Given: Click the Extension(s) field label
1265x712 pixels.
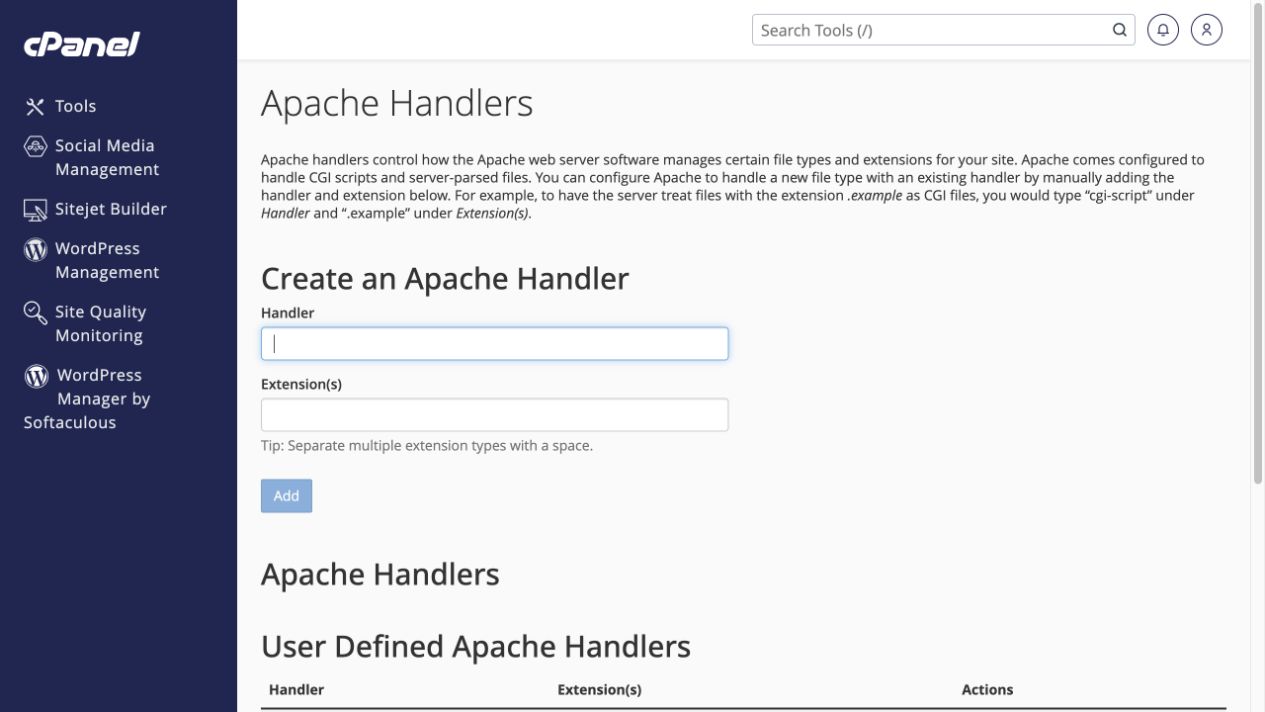Looking at the screenshot, I should (301, 384).
